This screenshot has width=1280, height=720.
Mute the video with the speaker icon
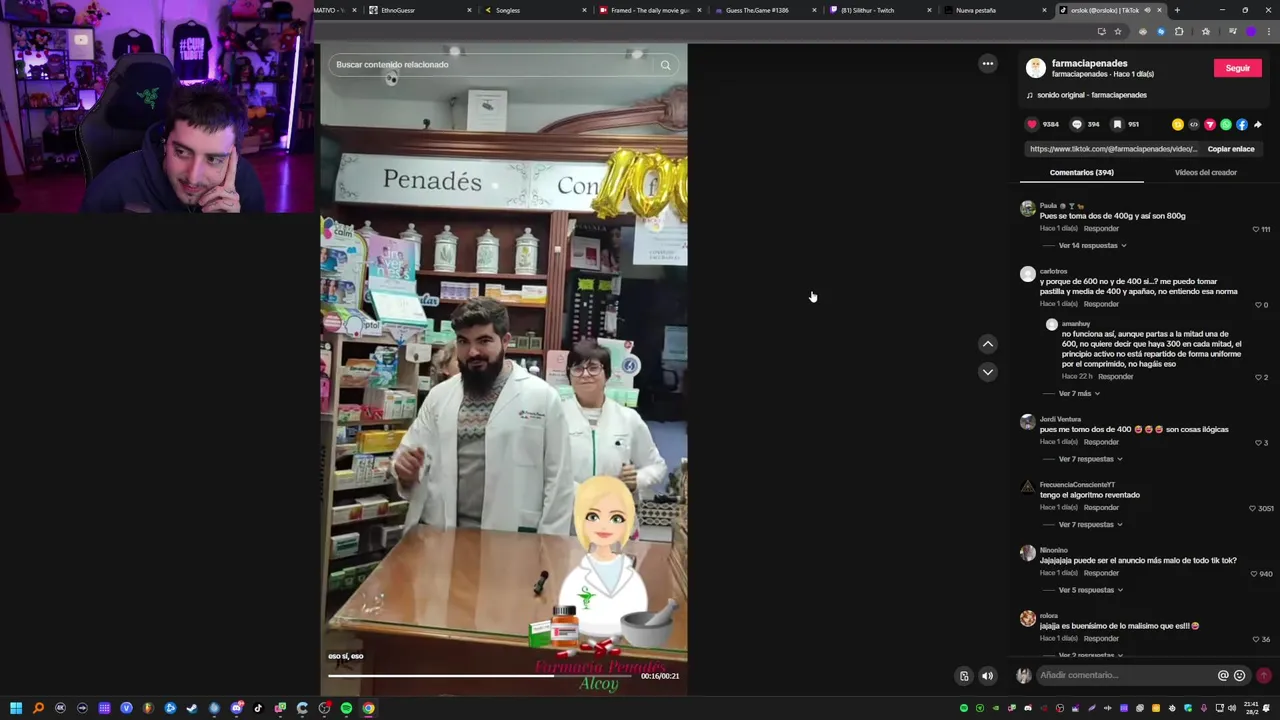pyautogui.click(x=987, y=676)
